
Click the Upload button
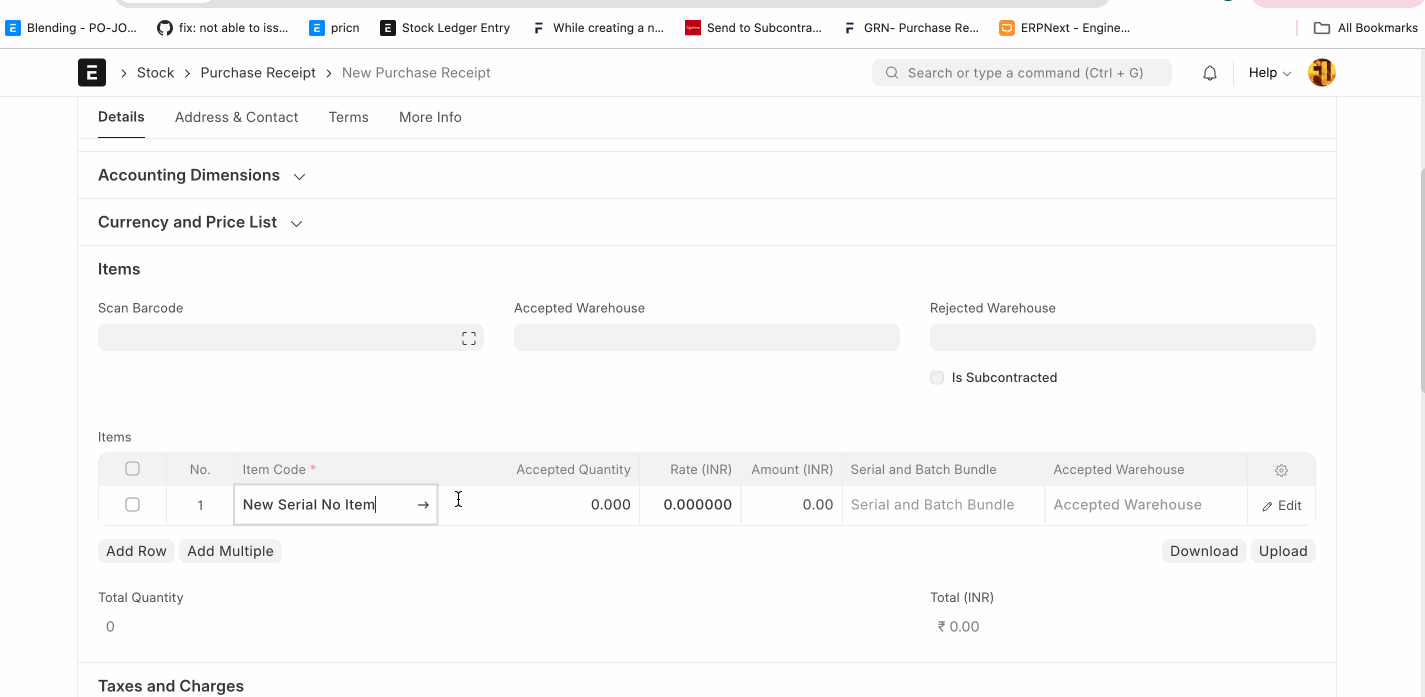1282,551
